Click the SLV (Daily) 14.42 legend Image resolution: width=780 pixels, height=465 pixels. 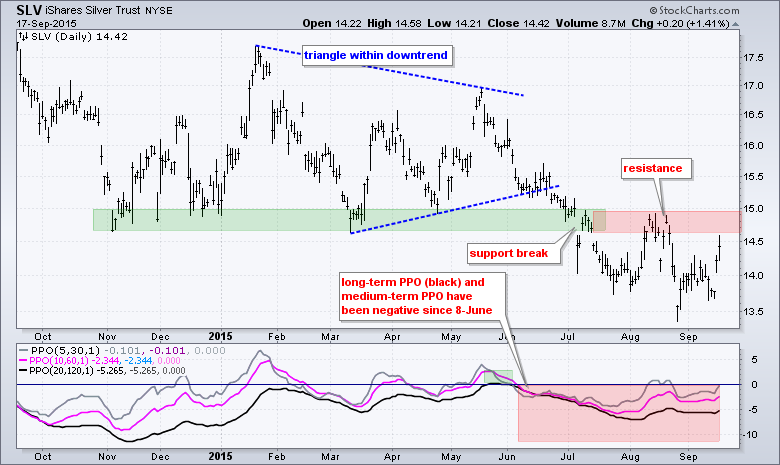point(80,36)
